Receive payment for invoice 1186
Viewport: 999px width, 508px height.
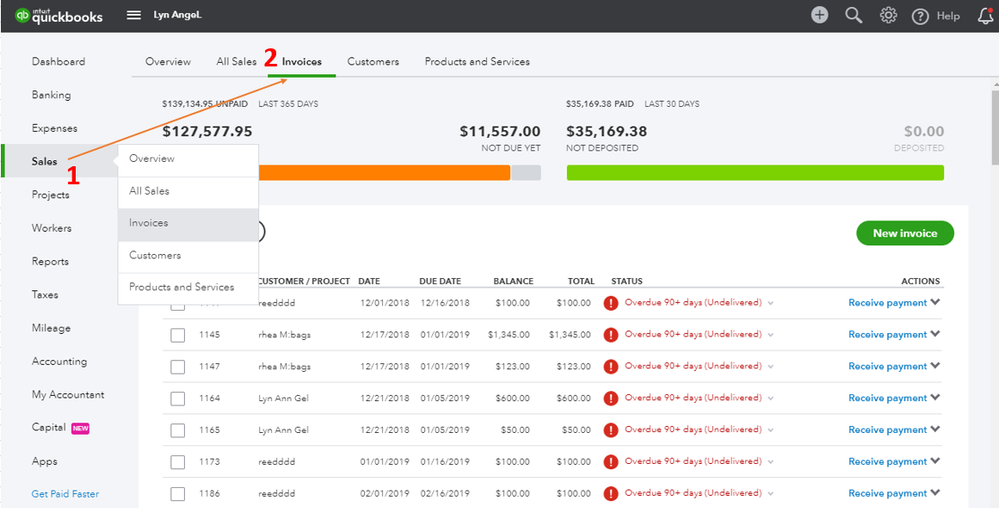888,493
